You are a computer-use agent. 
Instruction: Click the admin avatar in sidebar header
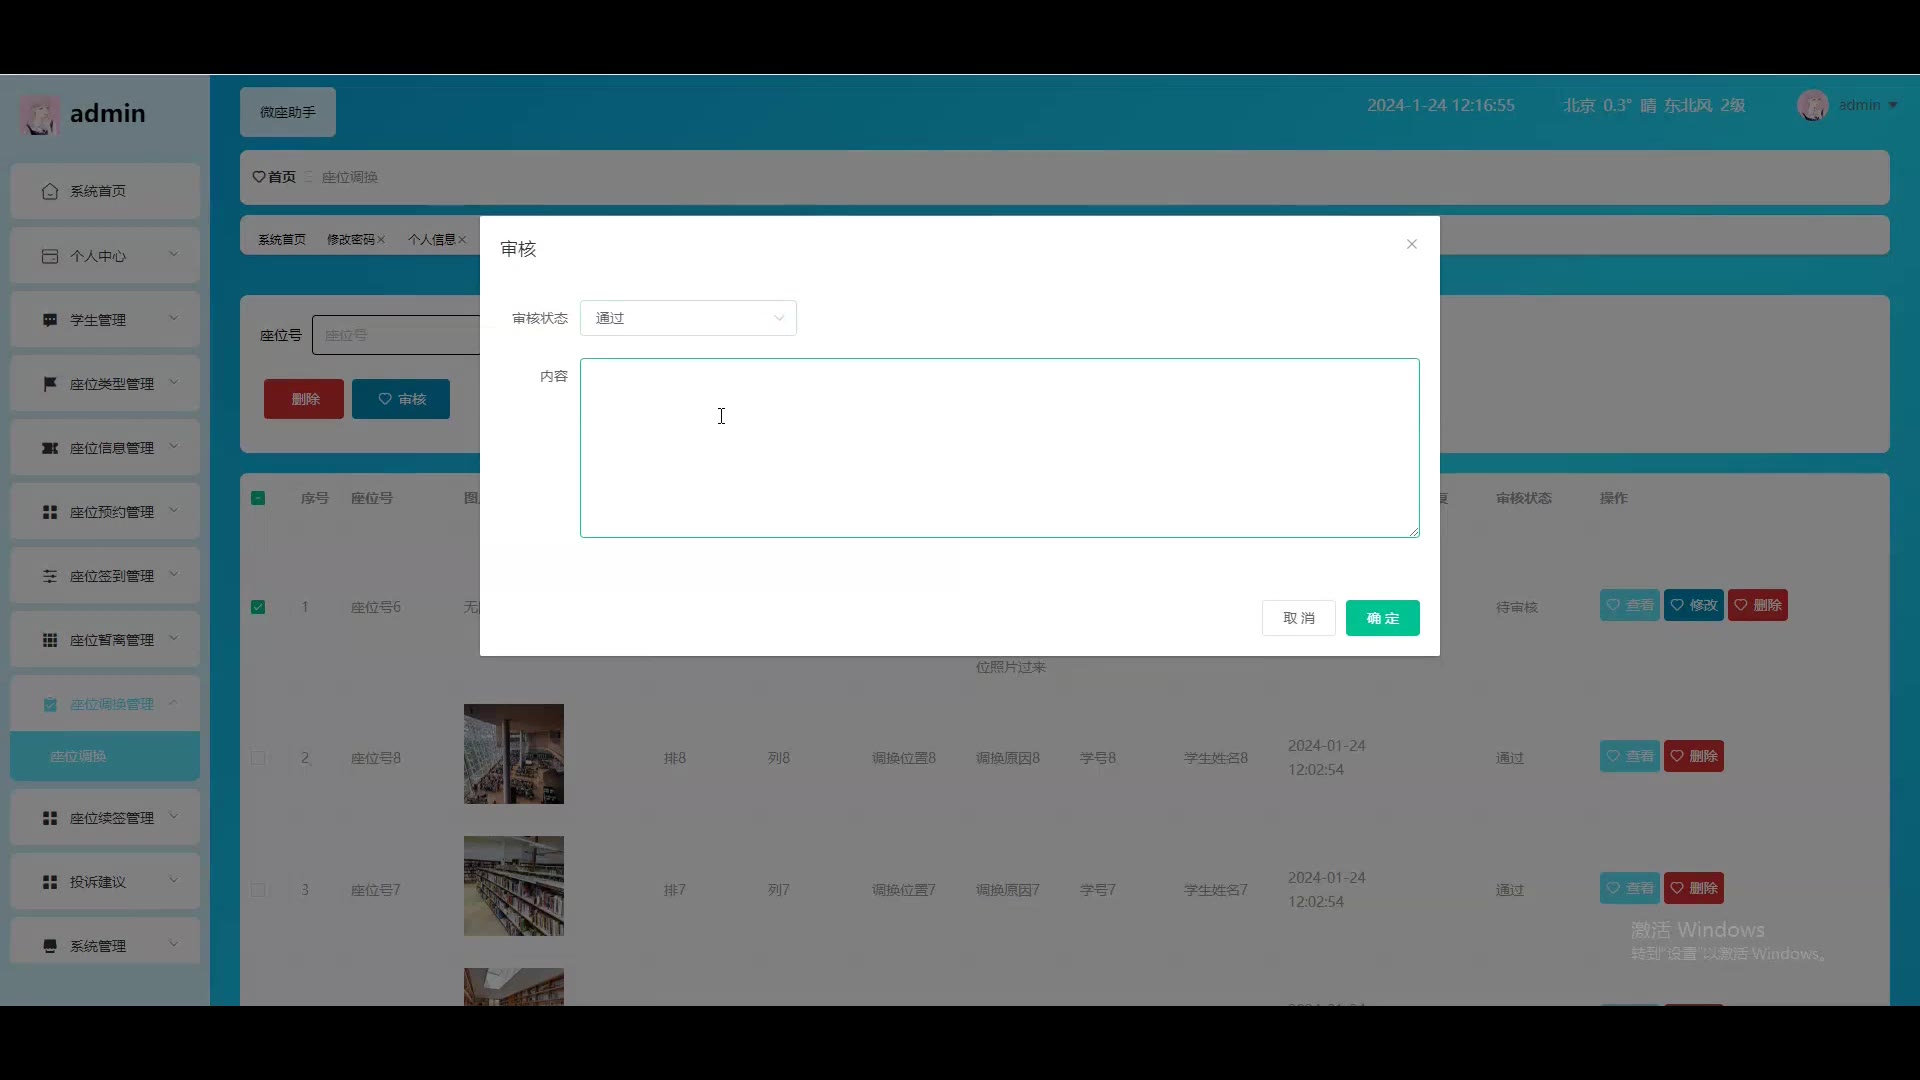coord(40,115)
